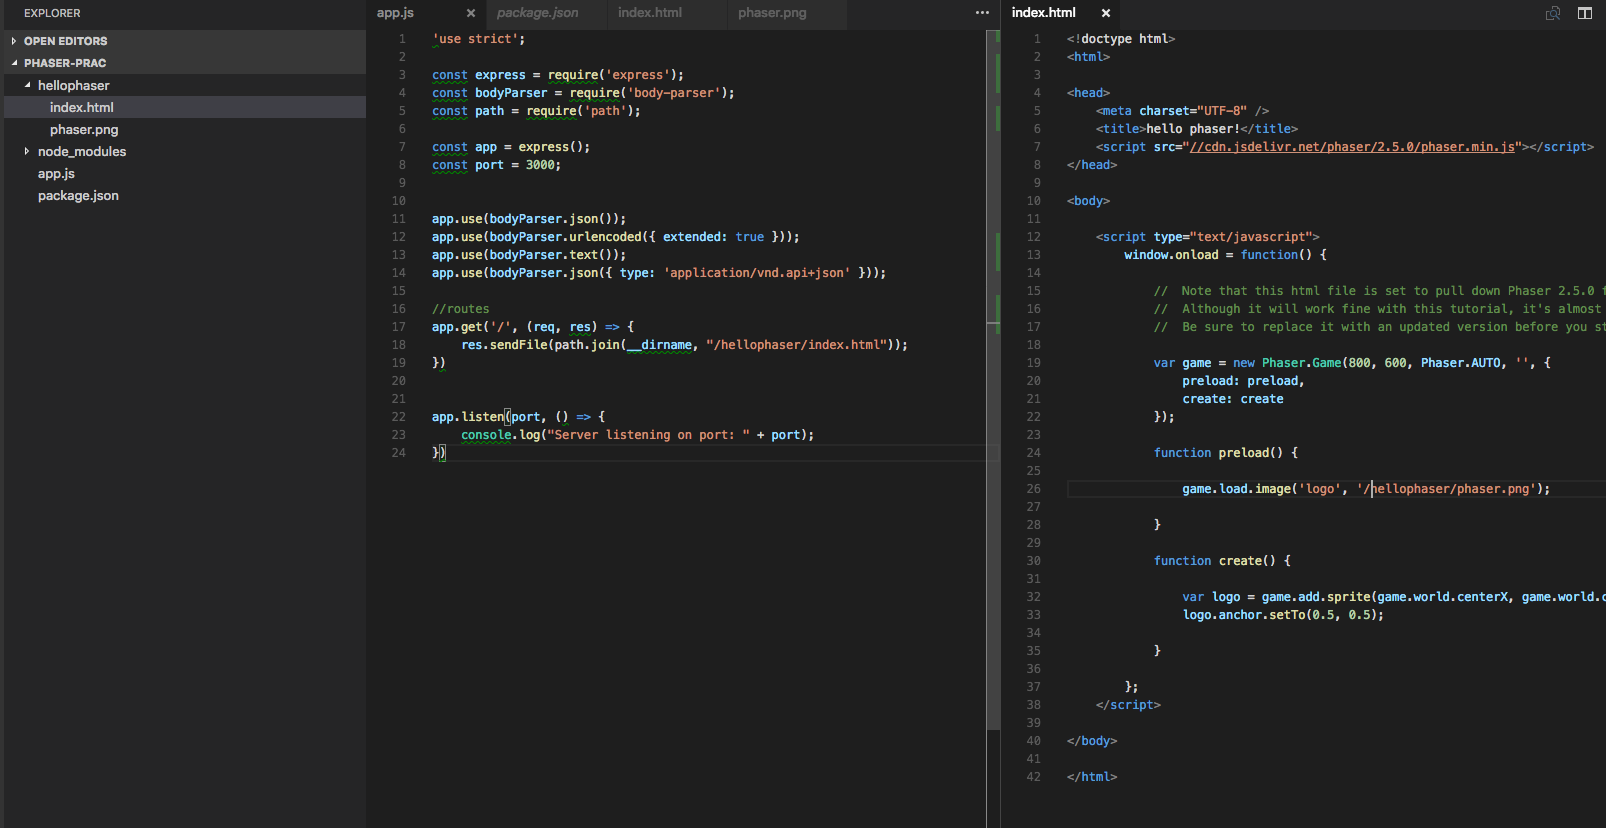Click the 'var logo = game.add.sprite' line
Screen dimensions: 1606x828
pos(1393,597)
